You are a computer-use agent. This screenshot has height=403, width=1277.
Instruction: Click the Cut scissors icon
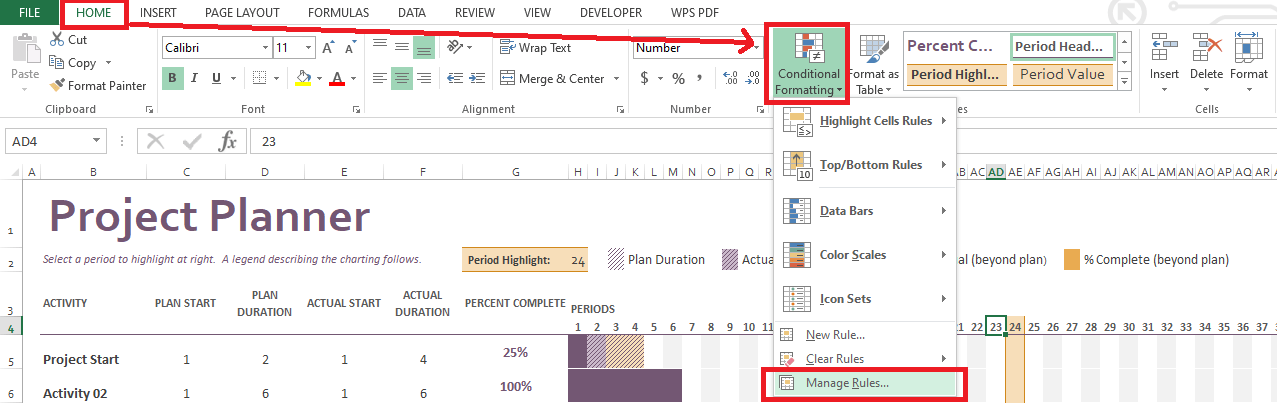coord(57,40)
